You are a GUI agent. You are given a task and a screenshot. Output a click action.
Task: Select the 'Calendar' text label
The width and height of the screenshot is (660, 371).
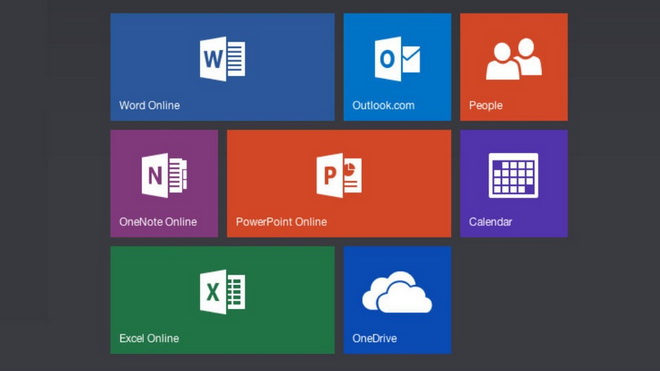(x=490, y=222)
